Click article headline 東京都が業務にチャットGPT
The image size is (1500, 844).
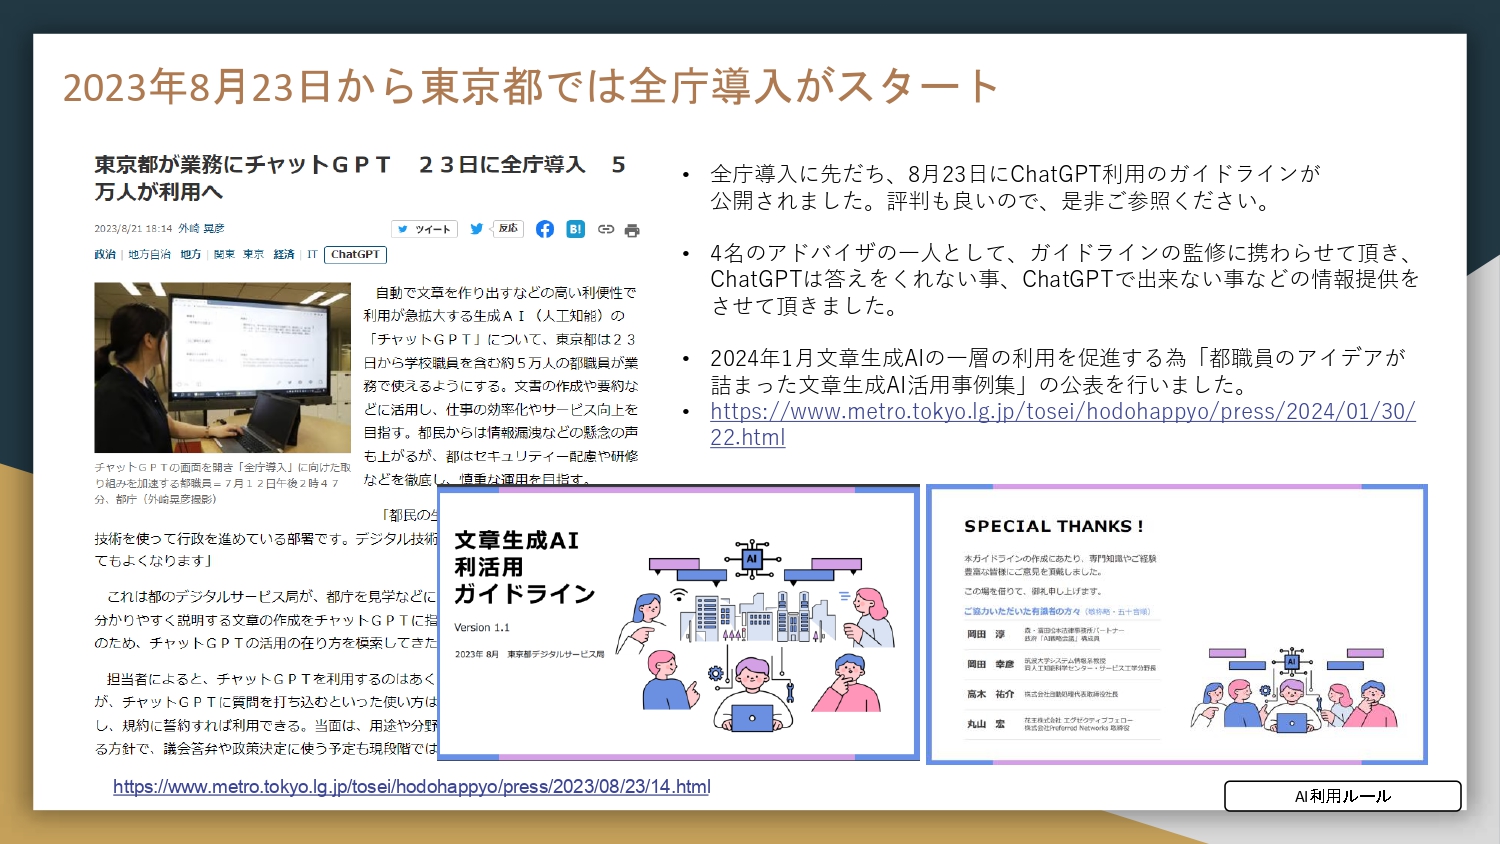click(x=360, y=177)
